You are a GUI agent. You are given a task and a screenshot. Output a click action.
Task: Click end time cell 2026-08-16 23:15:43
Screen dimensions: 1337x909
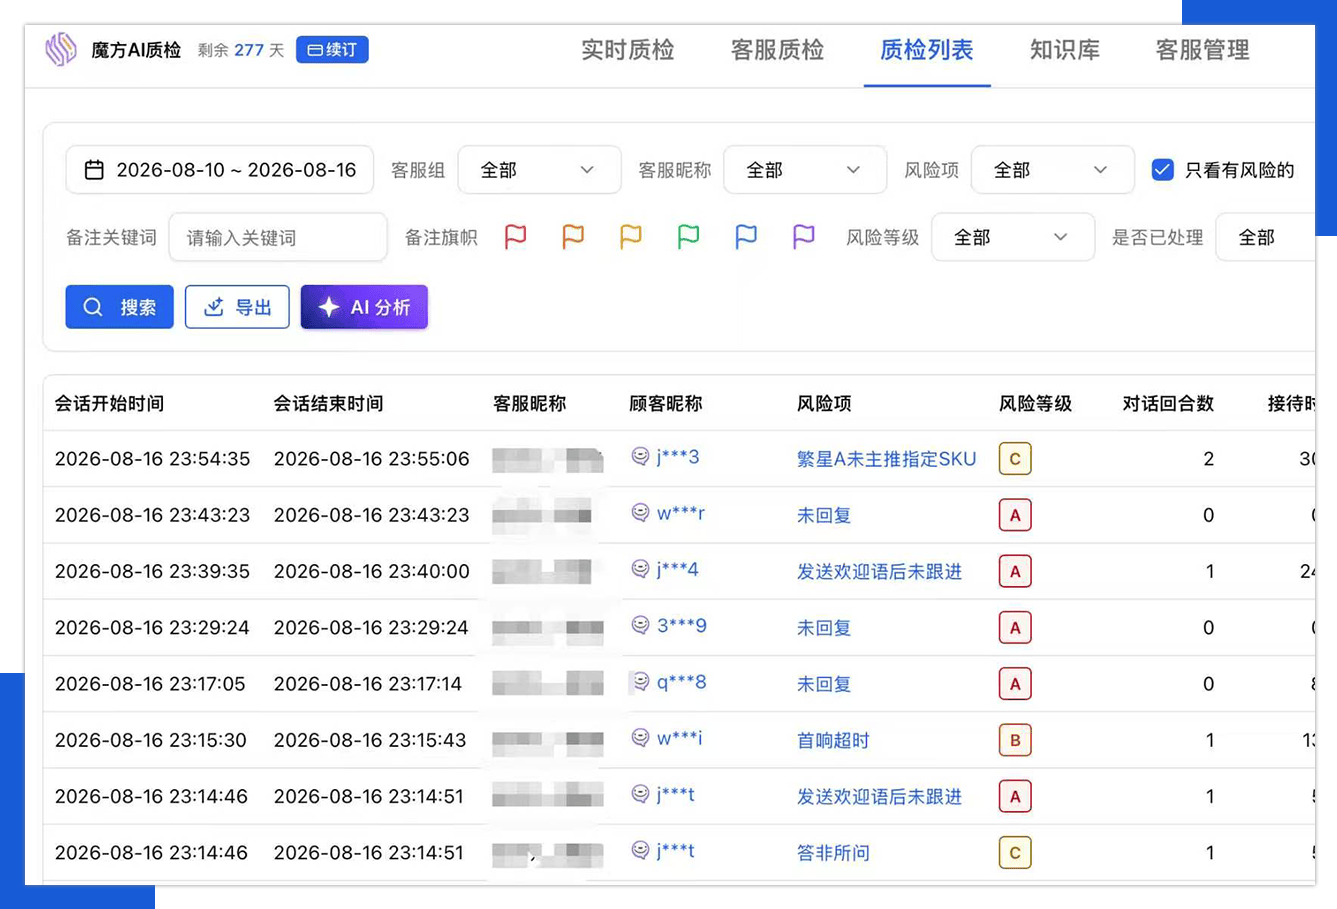point(370,740)
